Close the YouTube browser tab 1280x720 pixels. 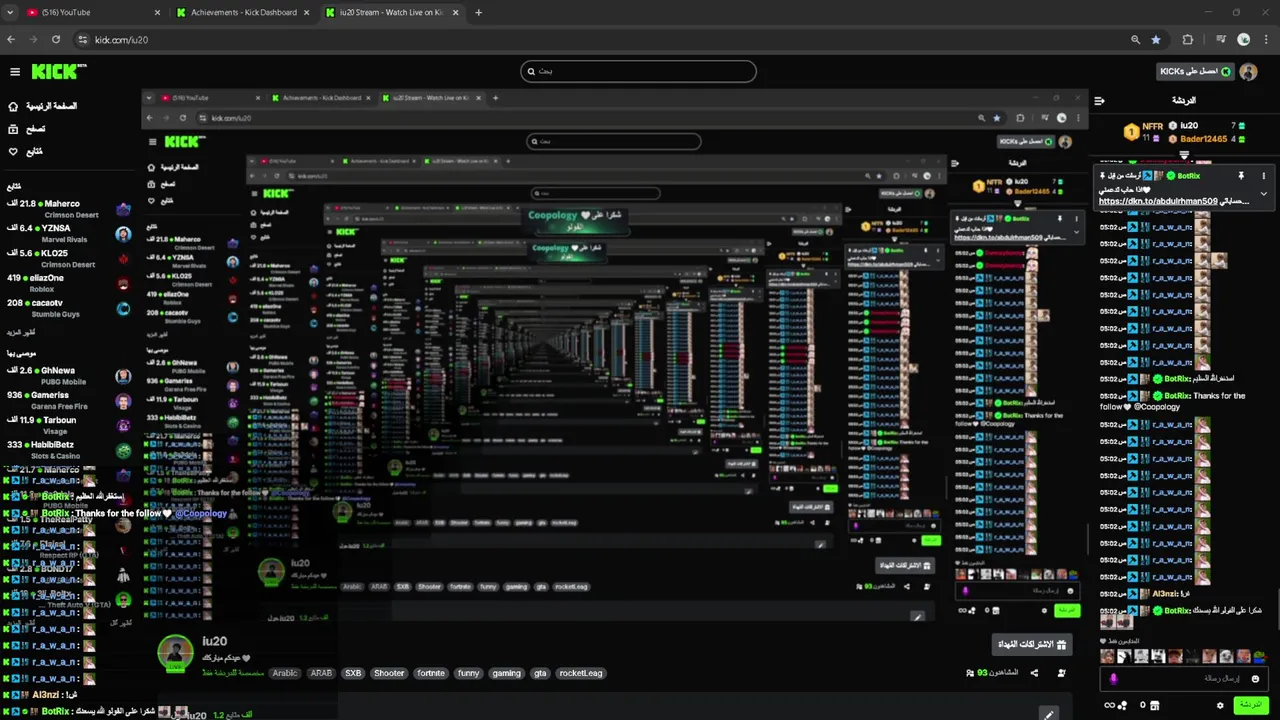coord(157,12)
